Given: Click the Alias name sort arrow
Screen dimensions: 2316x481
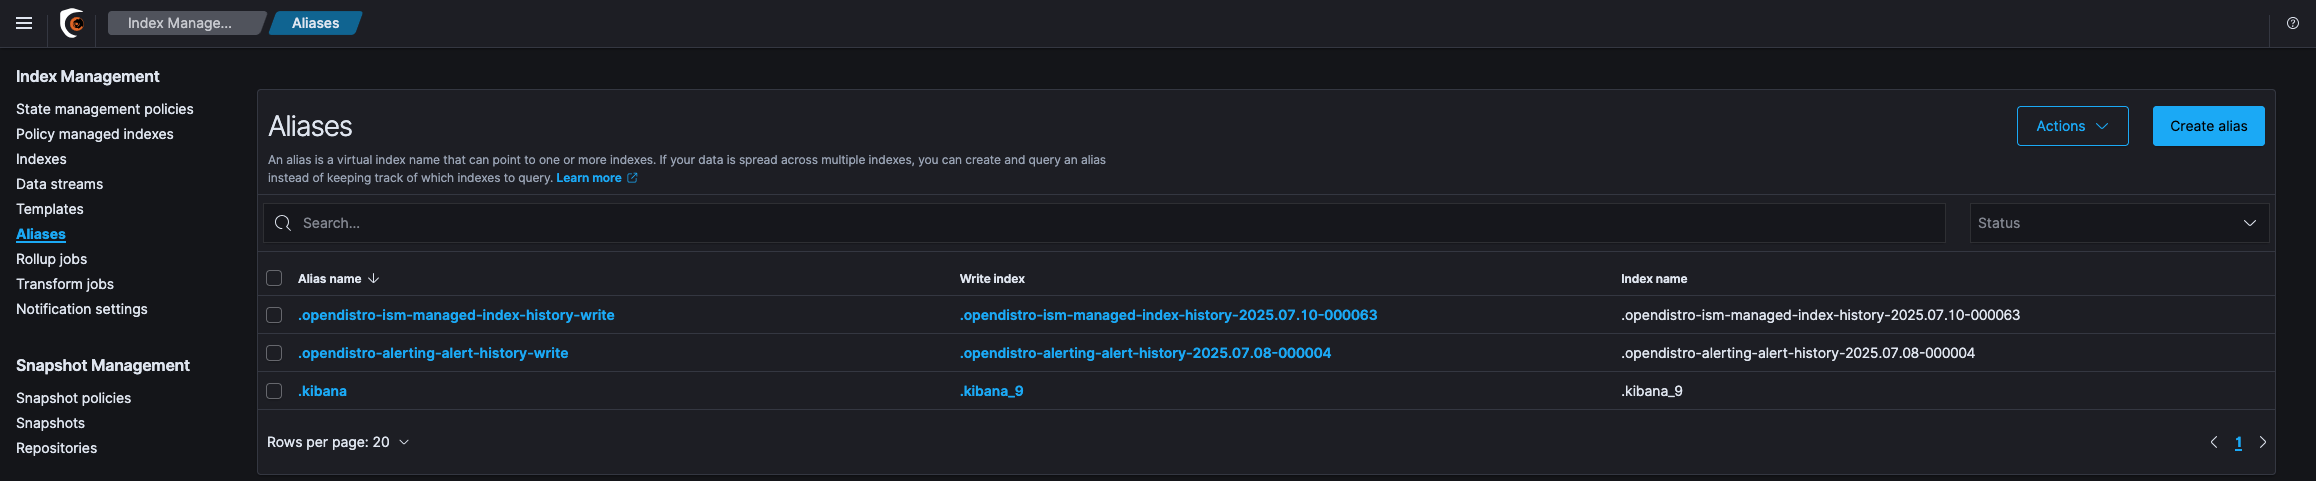Looking at the screenshot, I should (x=374, y=279).
